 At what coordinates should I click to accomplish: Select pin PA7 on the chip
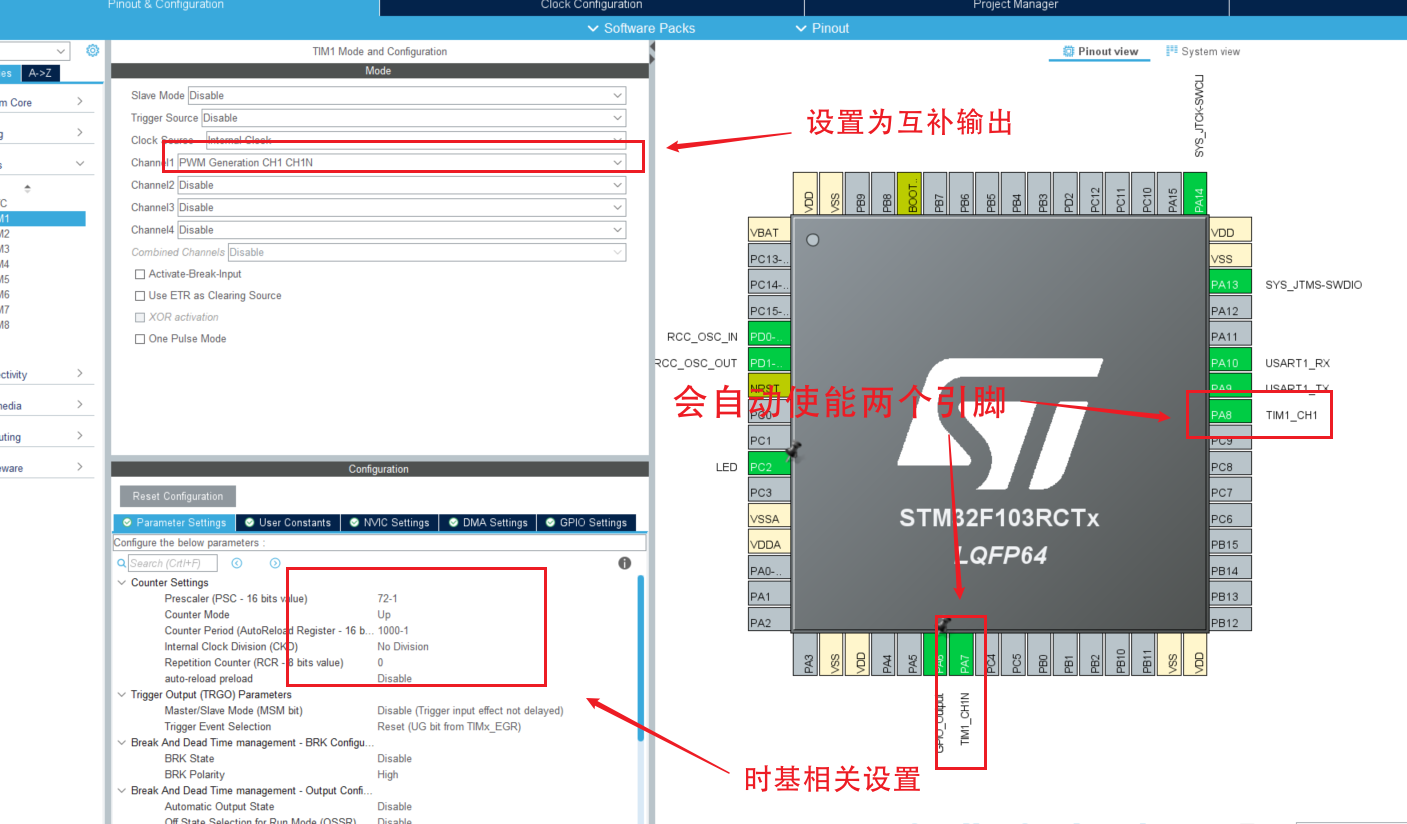[964, 654]
